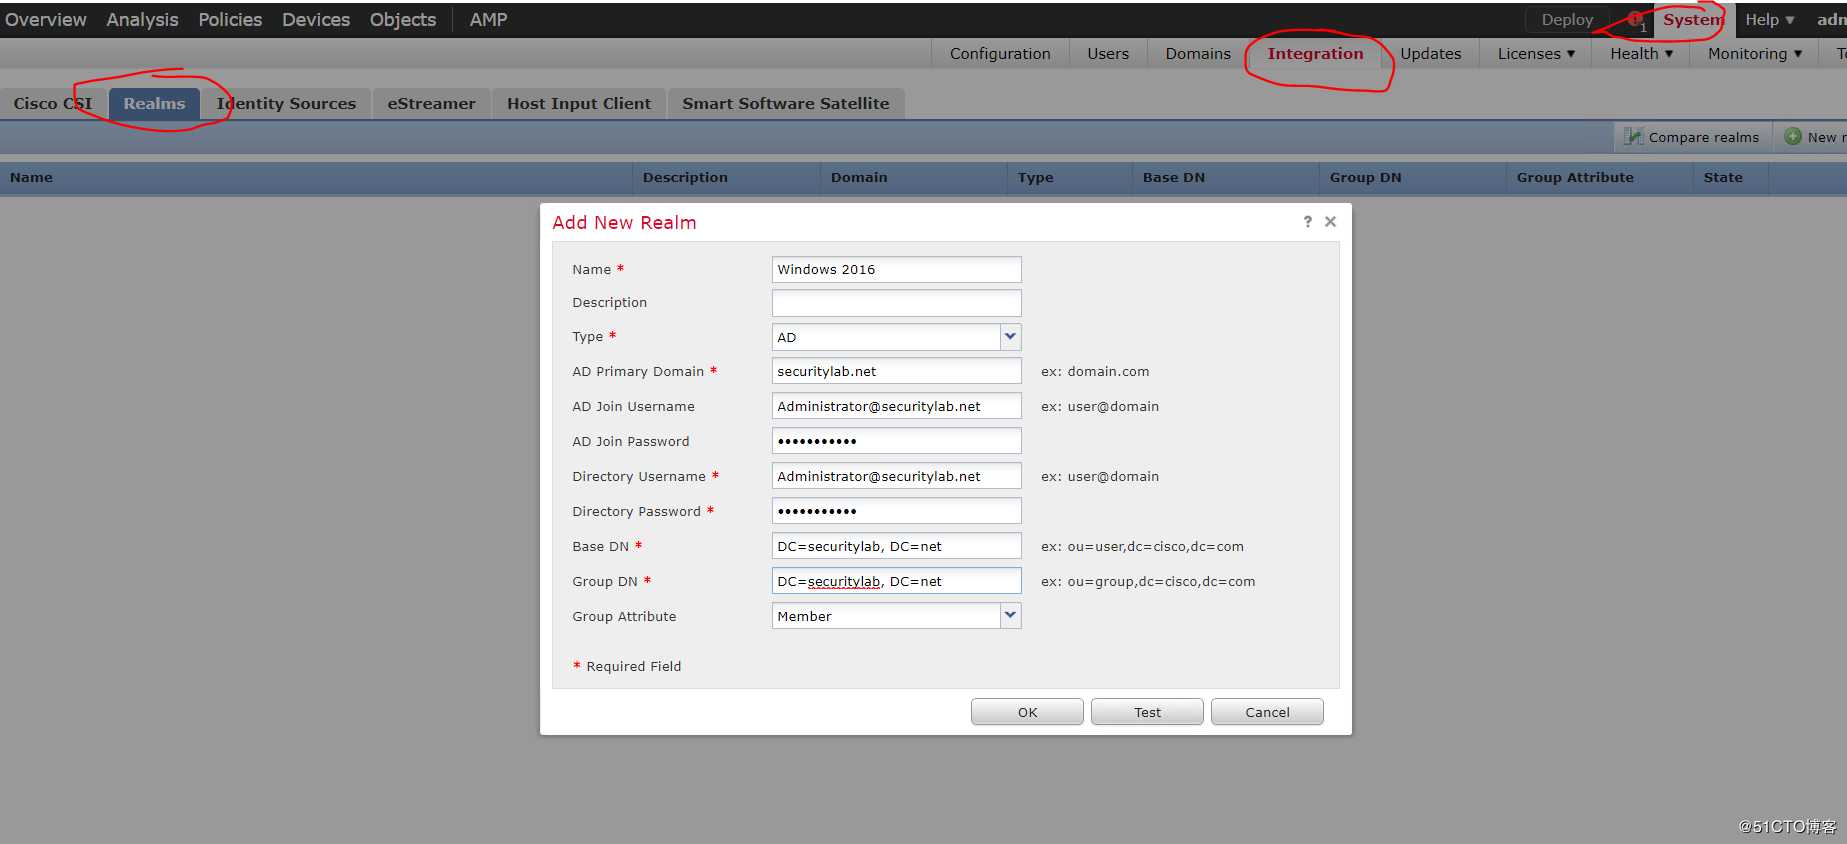
Task: Open the System menu
Action: click(x=1693, y=20)
